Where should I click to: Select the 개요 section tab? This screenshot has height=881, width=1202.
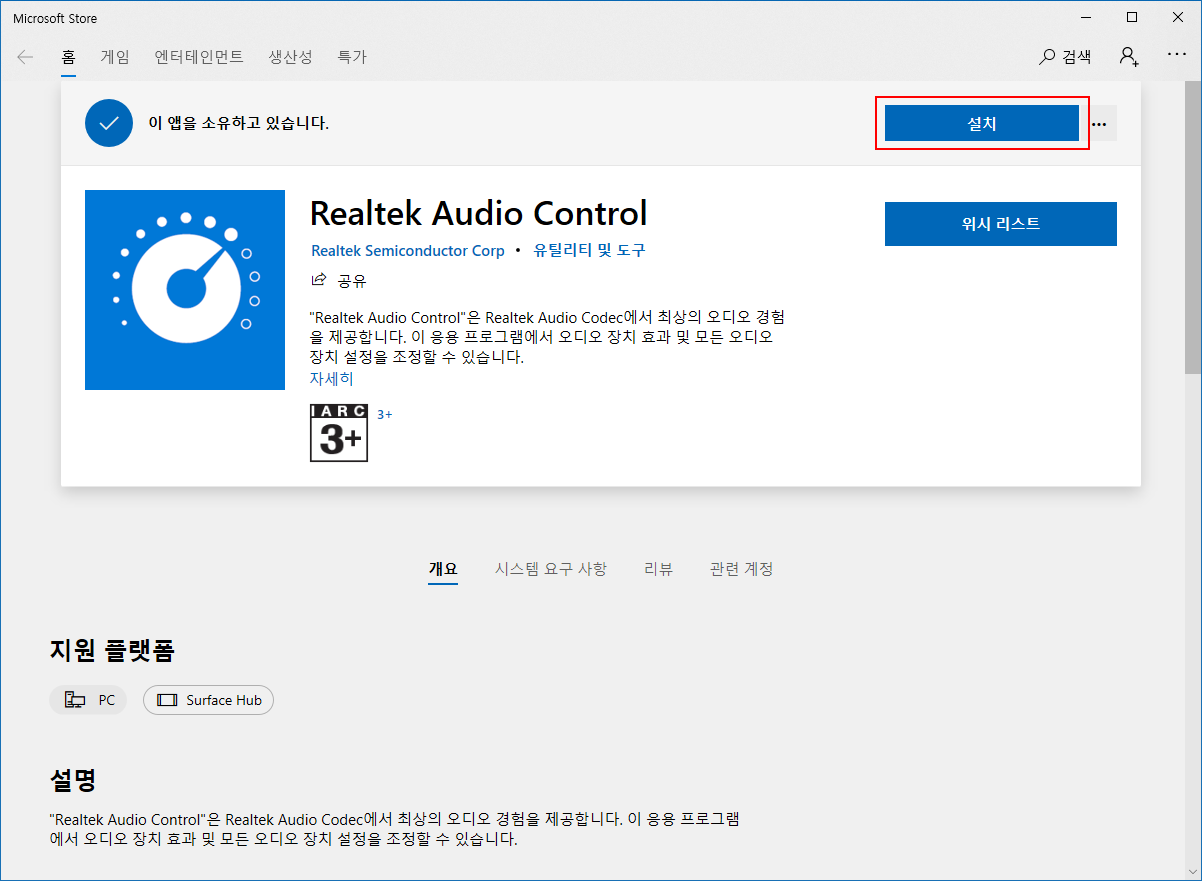[x=443, y=569]
